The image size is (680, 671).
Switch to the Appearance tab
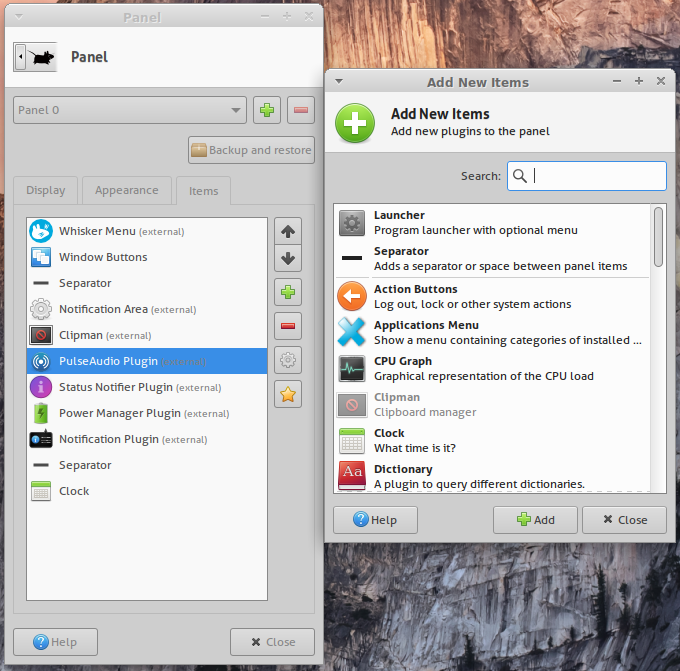(126, 190)
